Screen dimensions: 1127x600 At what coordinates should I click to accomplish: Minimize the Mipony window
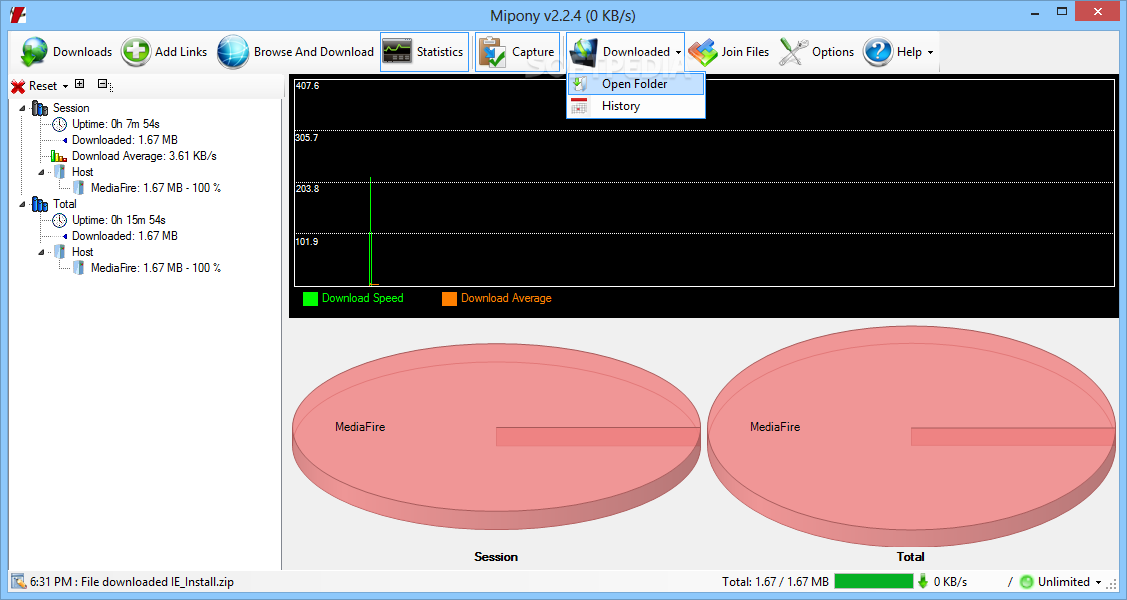click(x=1035, y=13)
